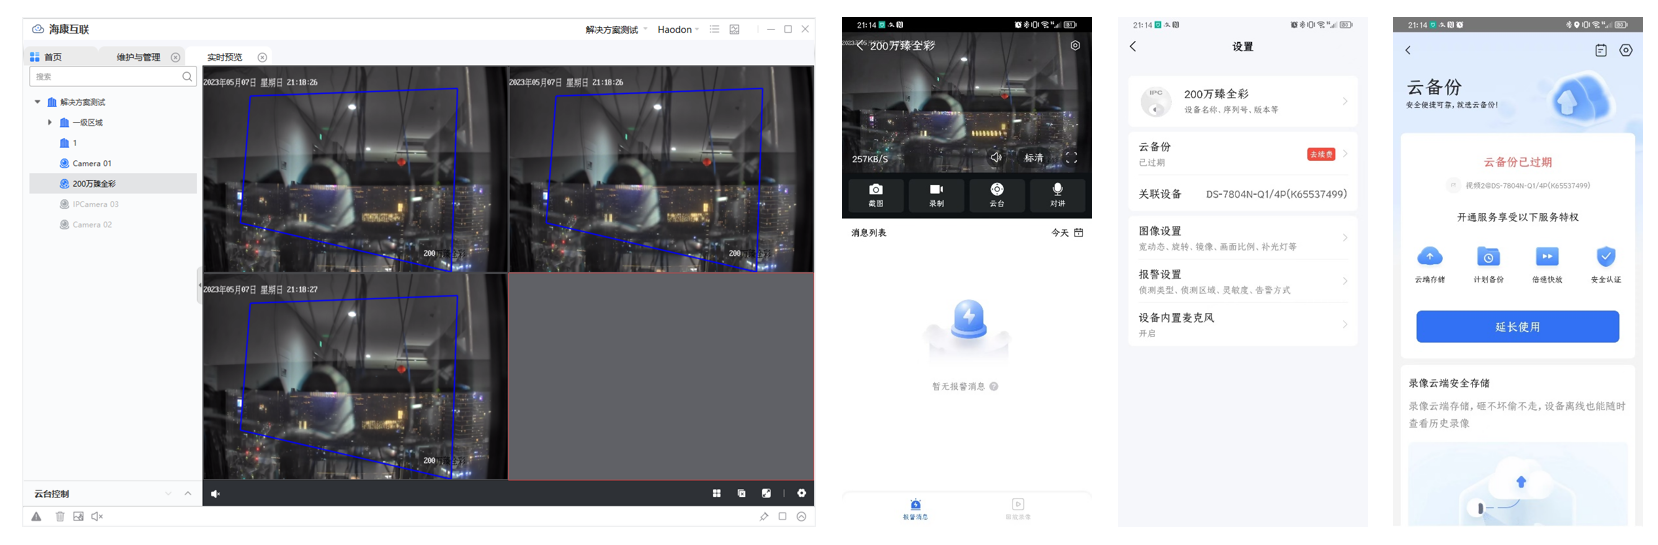Click the alarm triangle icon in the status bar
The height and width of the screenshot is (545, 1658).
pos(36,517)
